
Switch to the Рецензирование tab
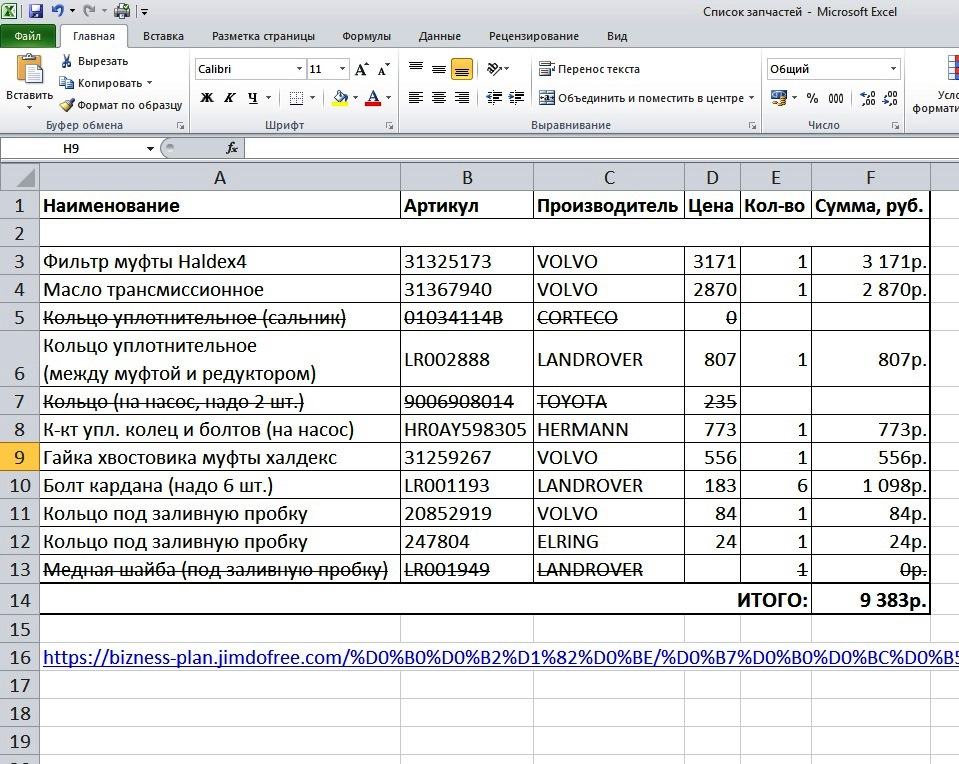534,36
